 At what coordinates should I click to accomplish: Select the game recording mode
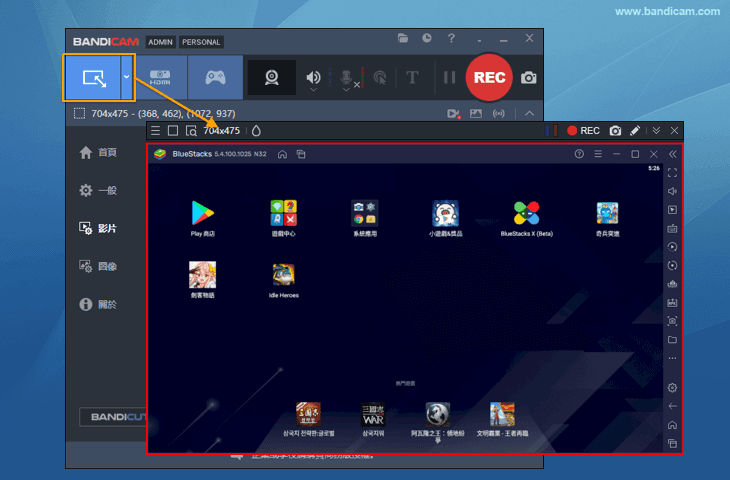click(x=215, y=77)
